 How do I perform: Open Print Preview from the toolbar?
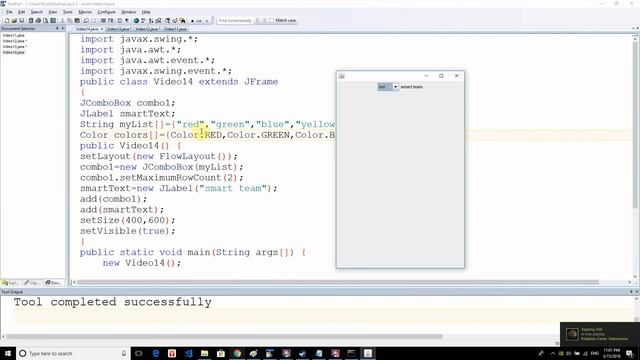coord(45,20)
